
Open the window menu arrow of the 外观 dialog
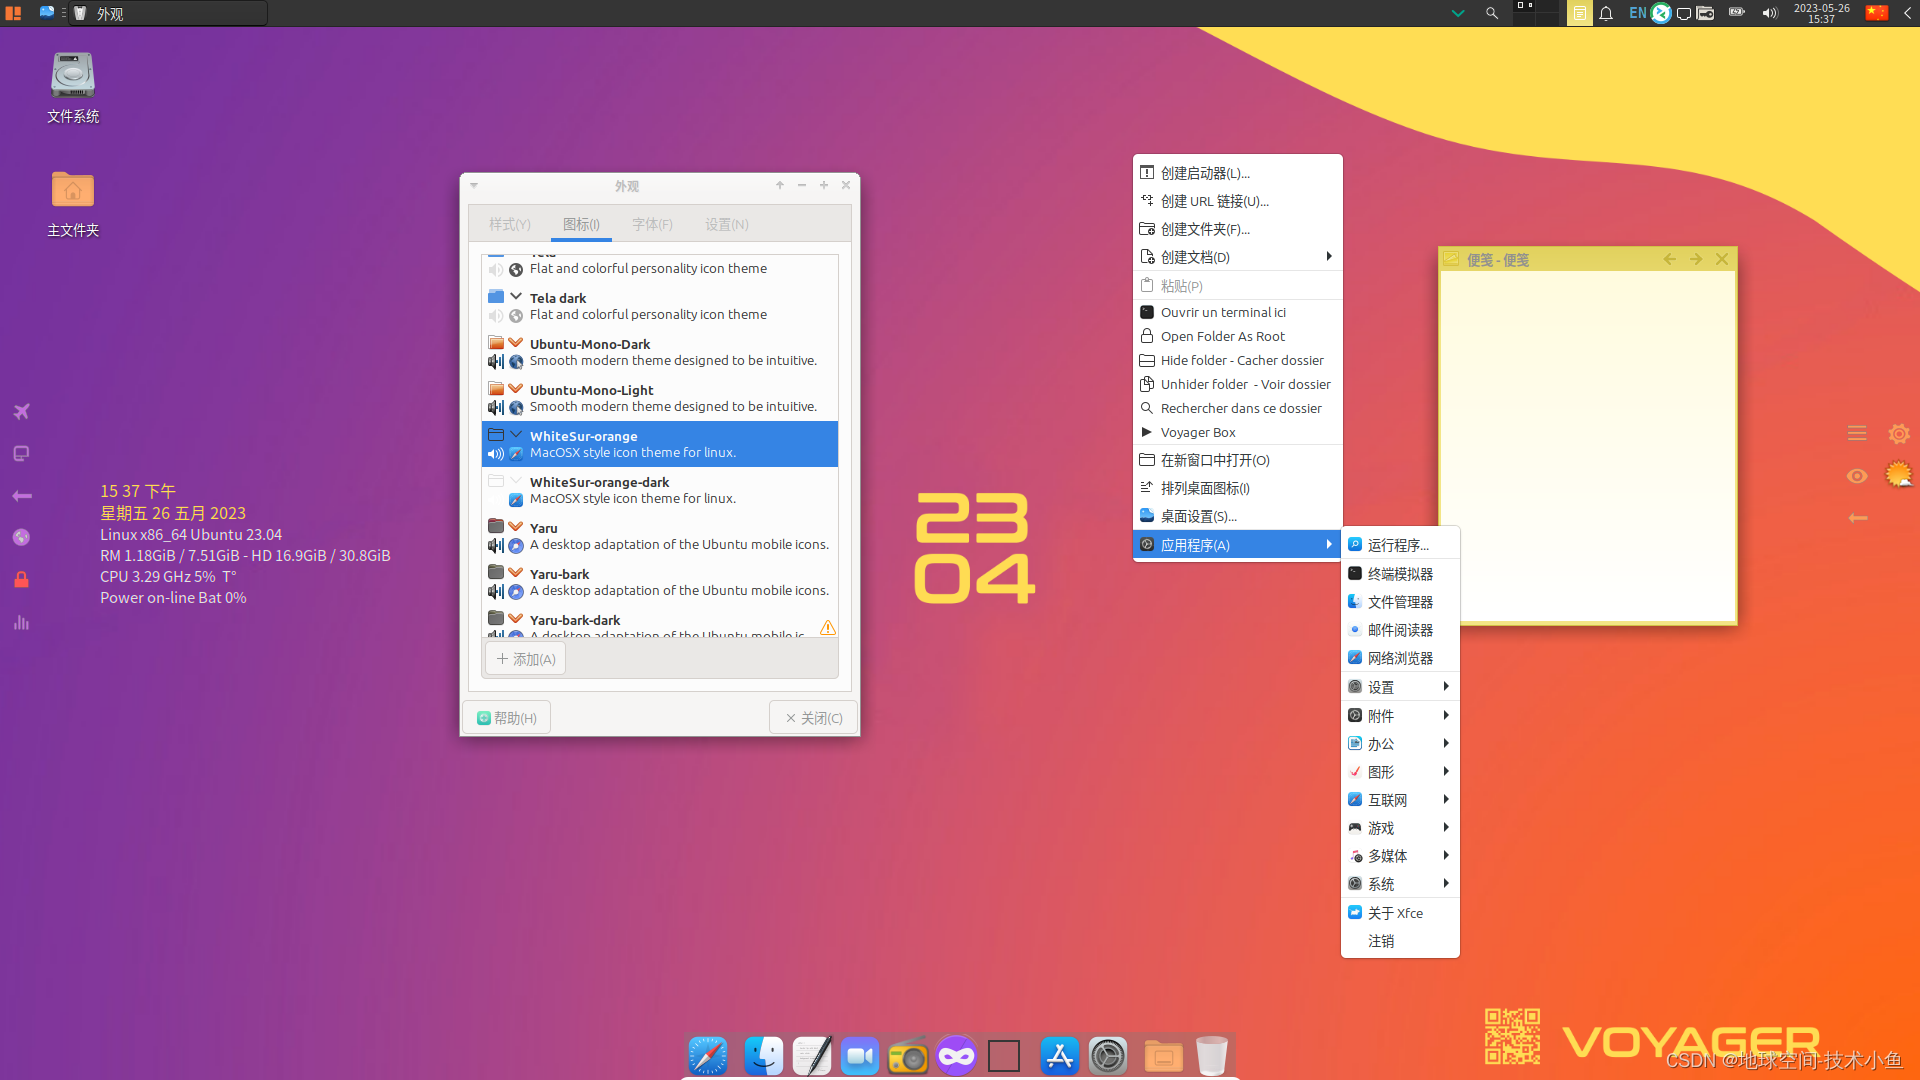click(474, 185)
